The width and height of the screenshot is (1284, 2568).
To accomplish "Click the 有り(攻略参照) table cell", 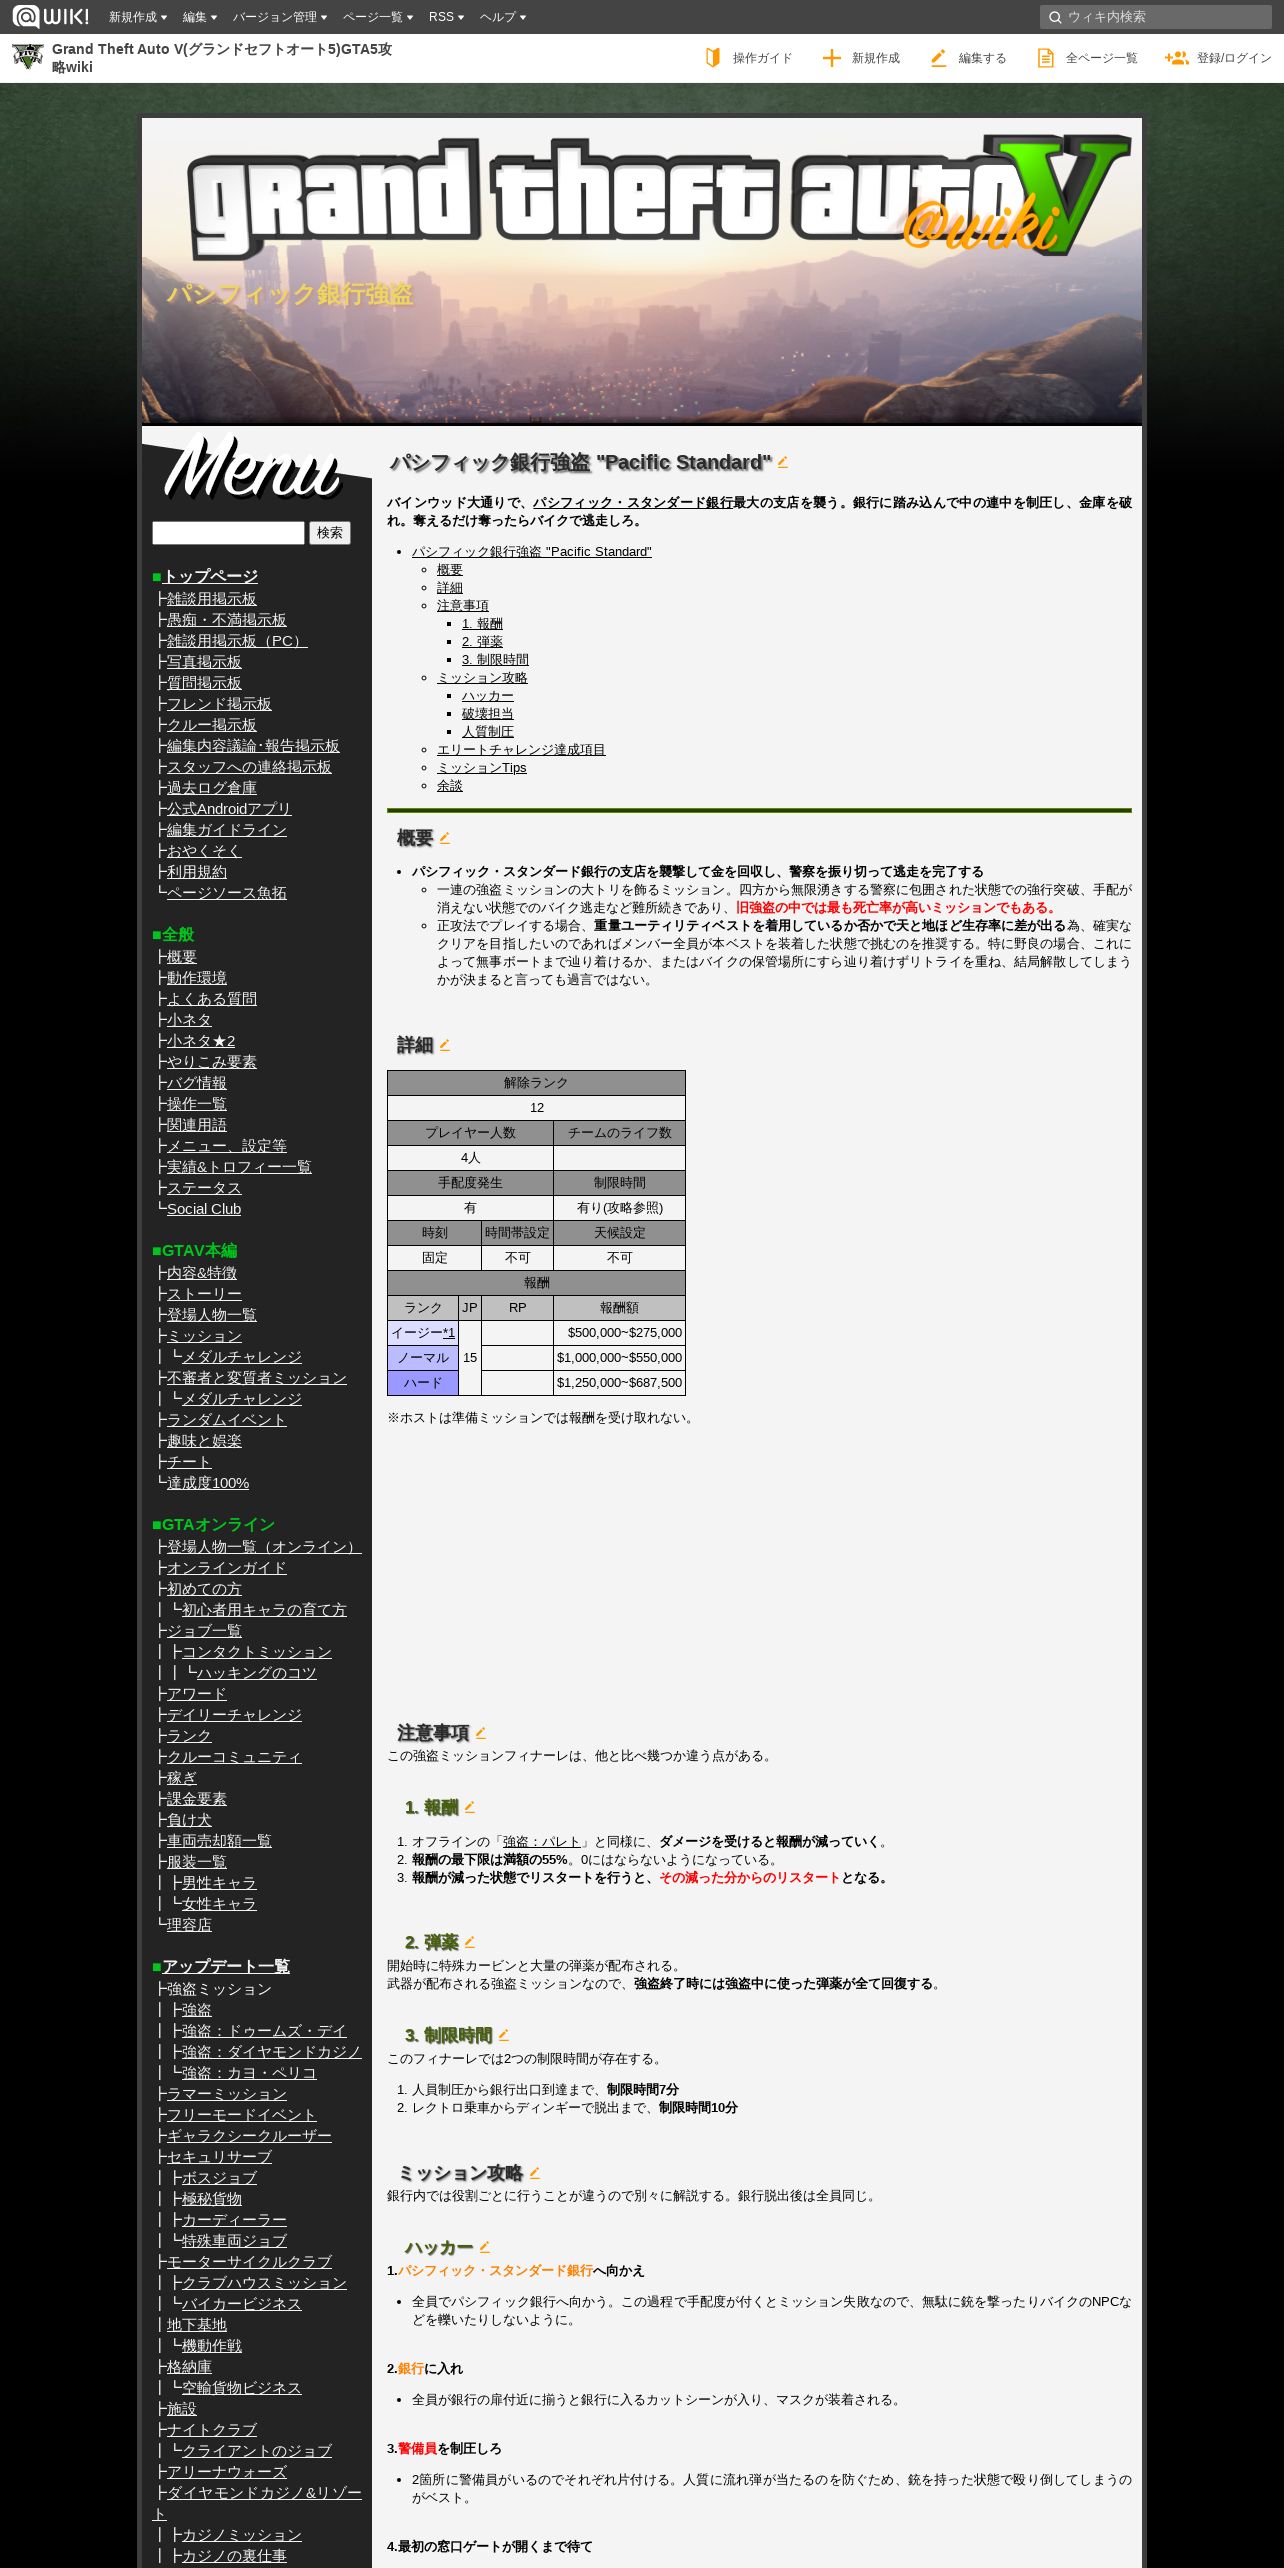I will 619,1208.
